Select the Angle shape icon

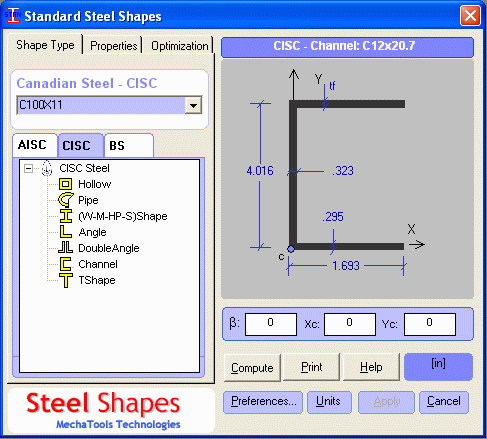click(x=66, y=232)
